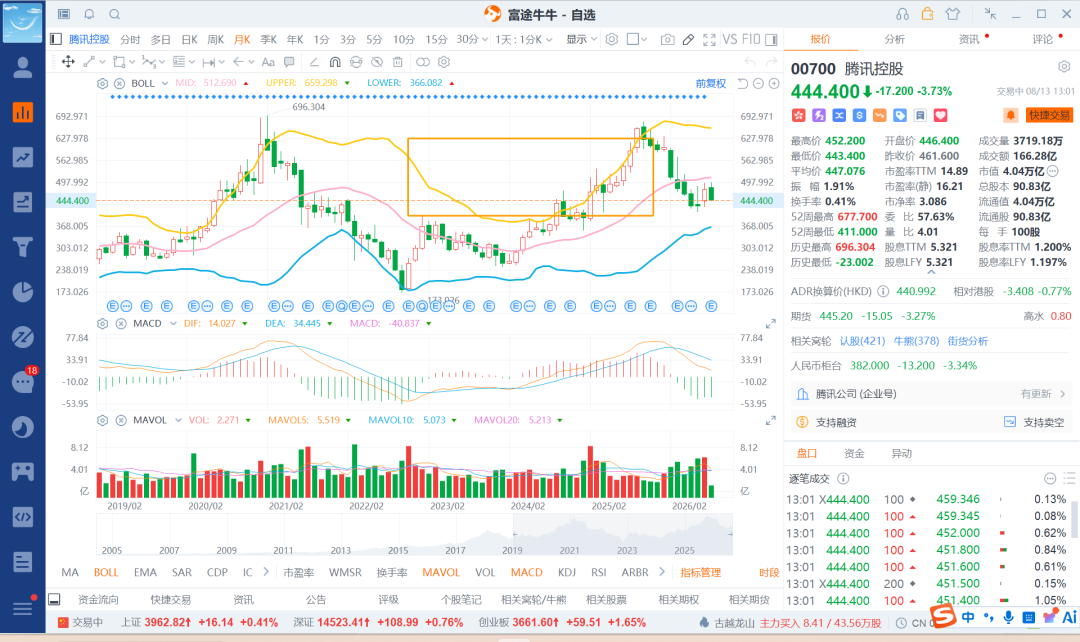Expand the BOLL indicator dropdown arrow
This screenshot has height=642, width=1080.
[x=165, y=83]
